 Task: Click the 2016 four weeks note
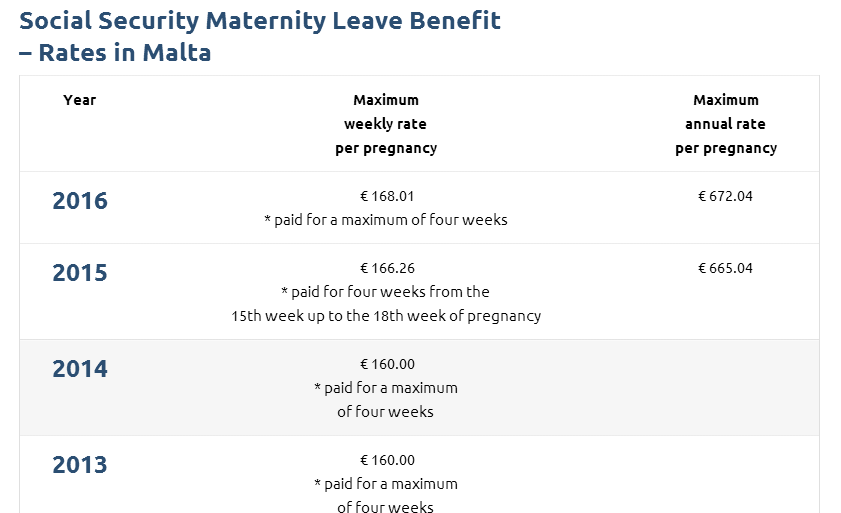(x=386, y=220)
